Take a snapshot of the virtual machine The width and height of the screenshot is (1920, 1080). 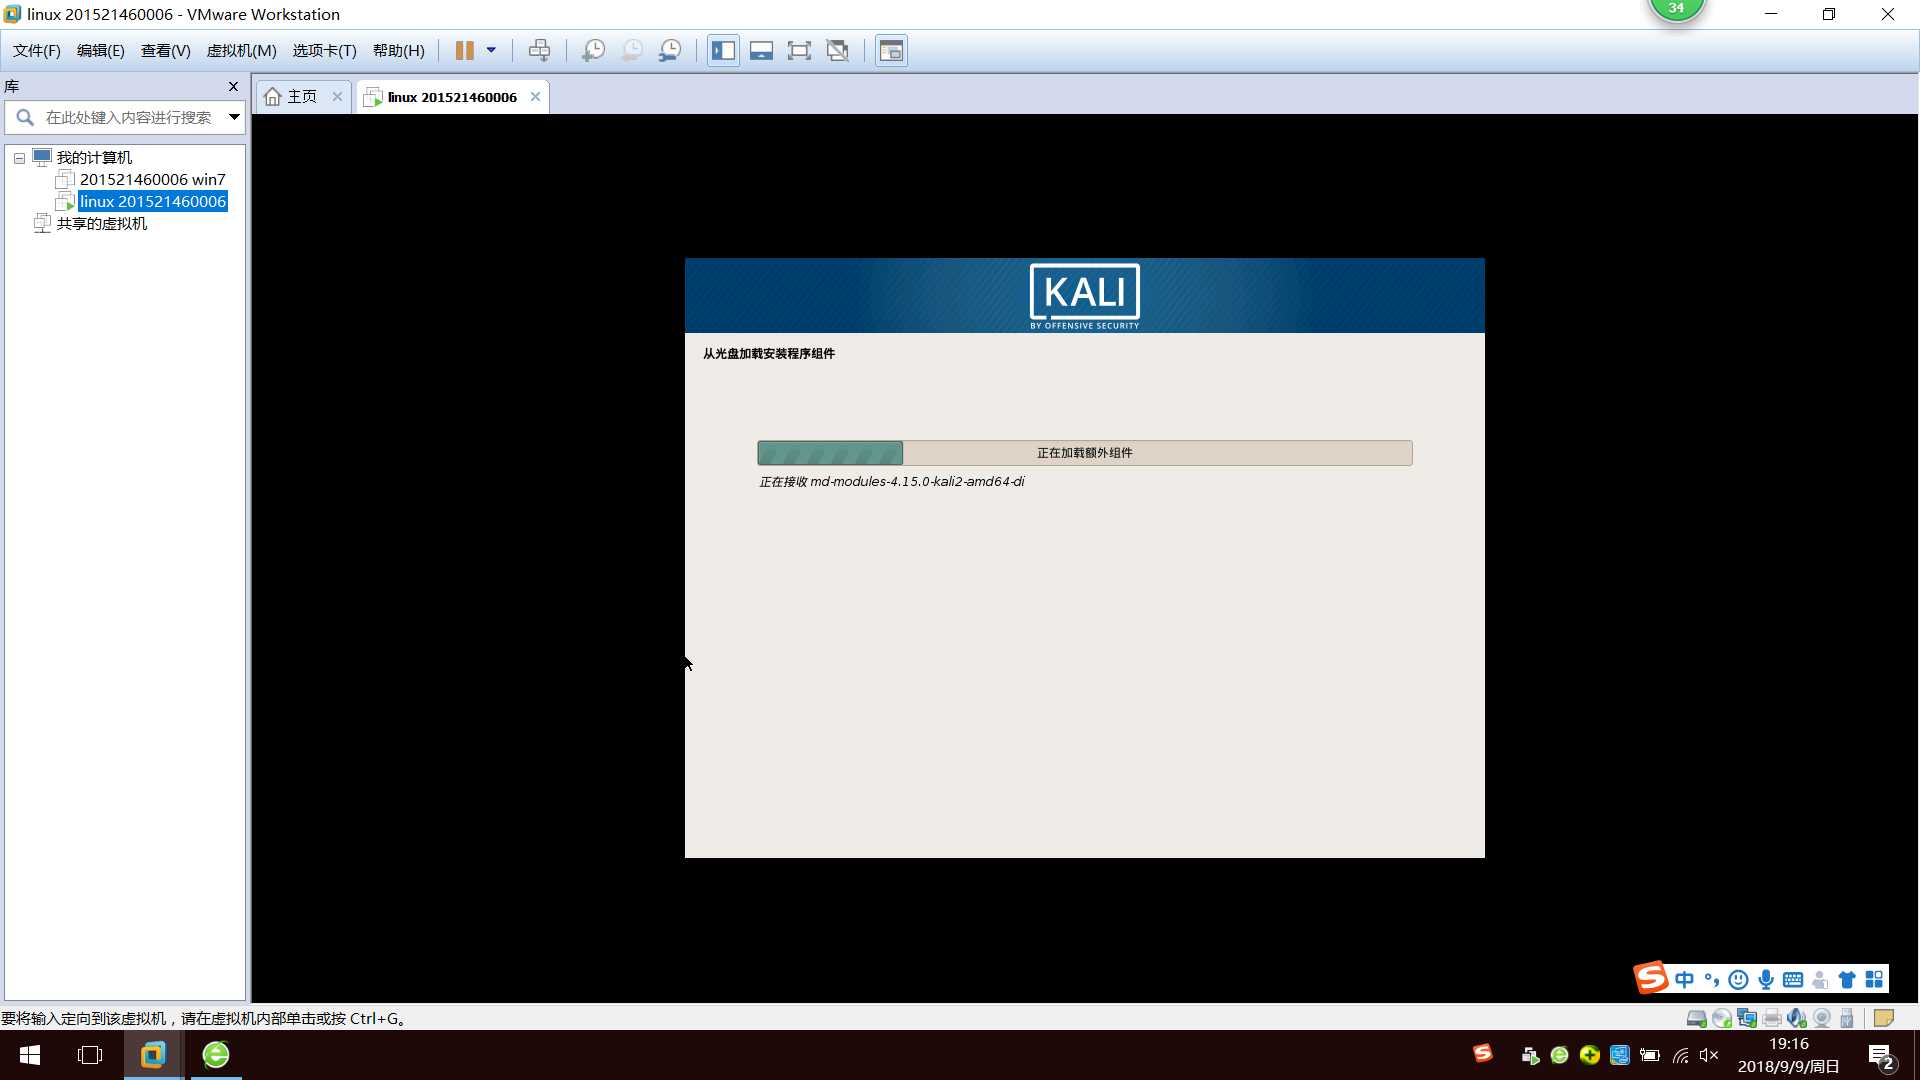click(x=593, y=51)
